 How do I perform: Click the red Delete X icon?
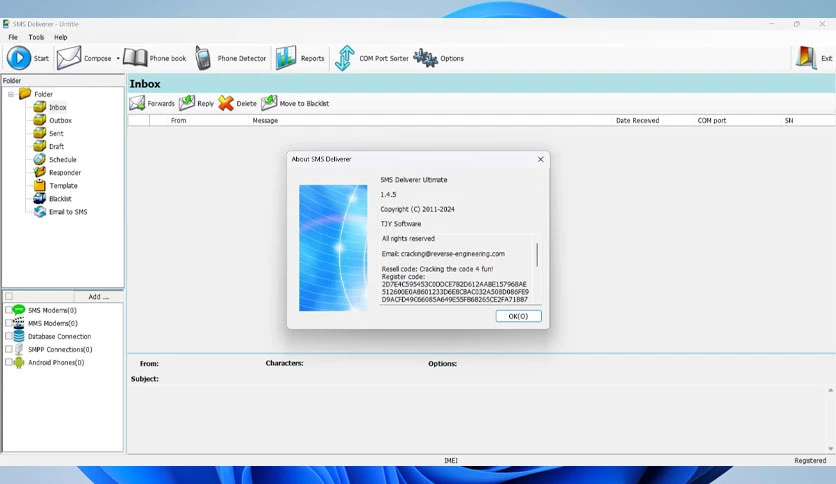226,103
